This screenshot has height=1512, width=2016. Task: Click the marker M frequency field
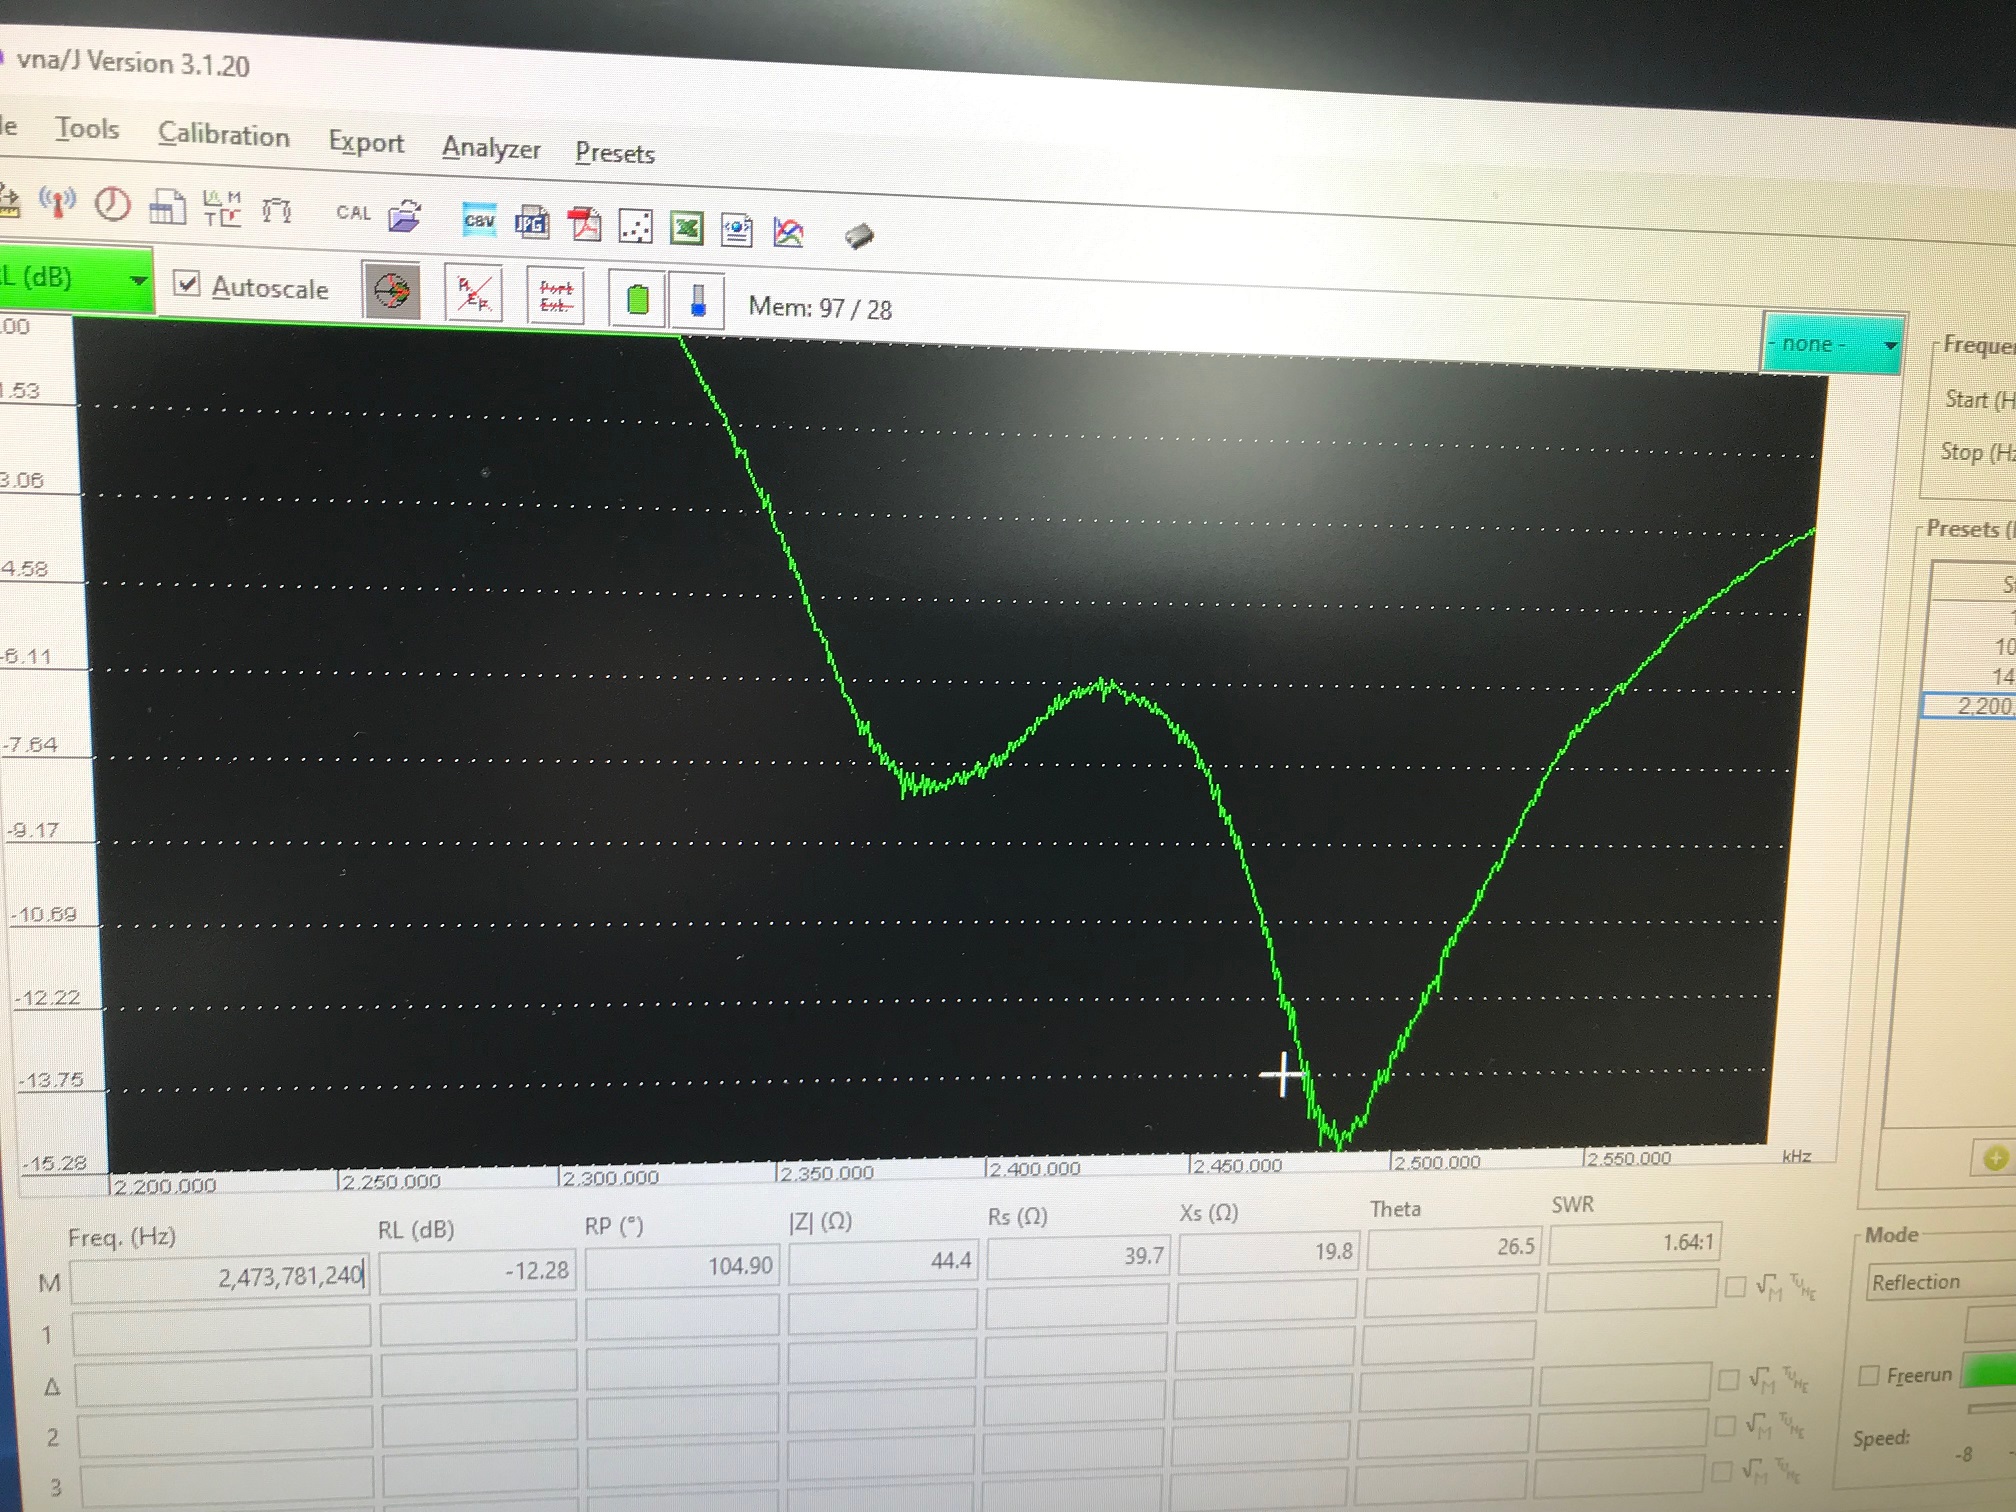(x=220, y=1277)
